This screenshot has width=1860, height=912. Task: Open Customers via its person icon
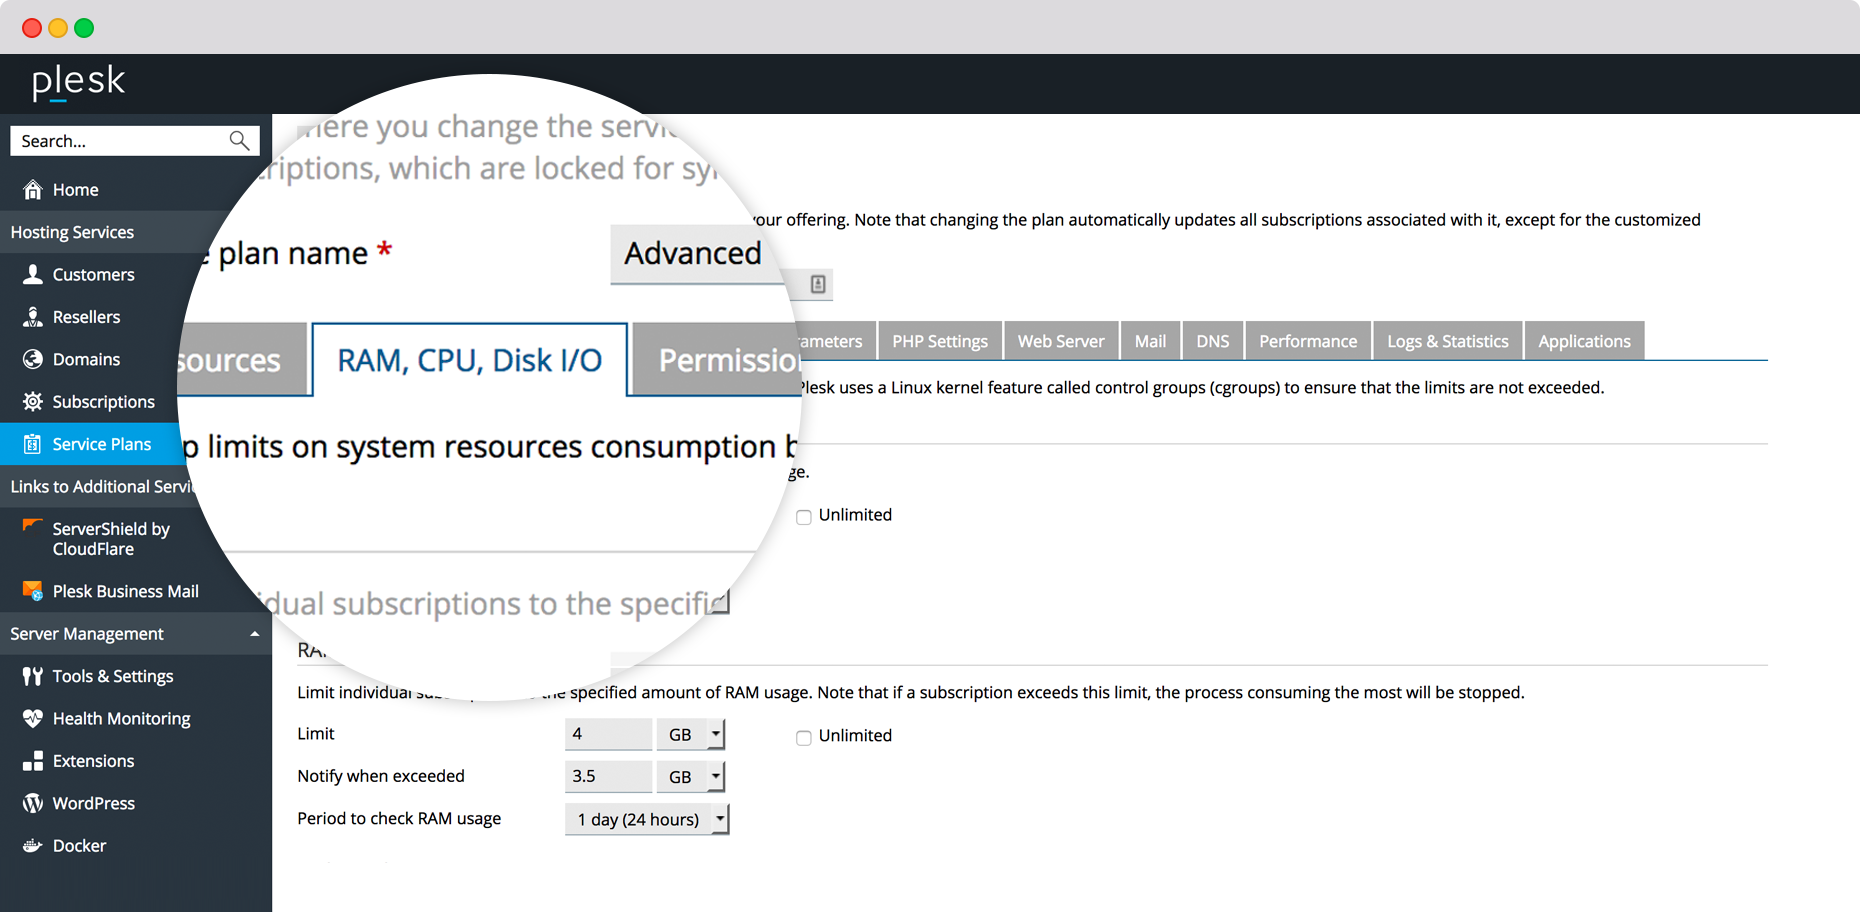[33, 274]
